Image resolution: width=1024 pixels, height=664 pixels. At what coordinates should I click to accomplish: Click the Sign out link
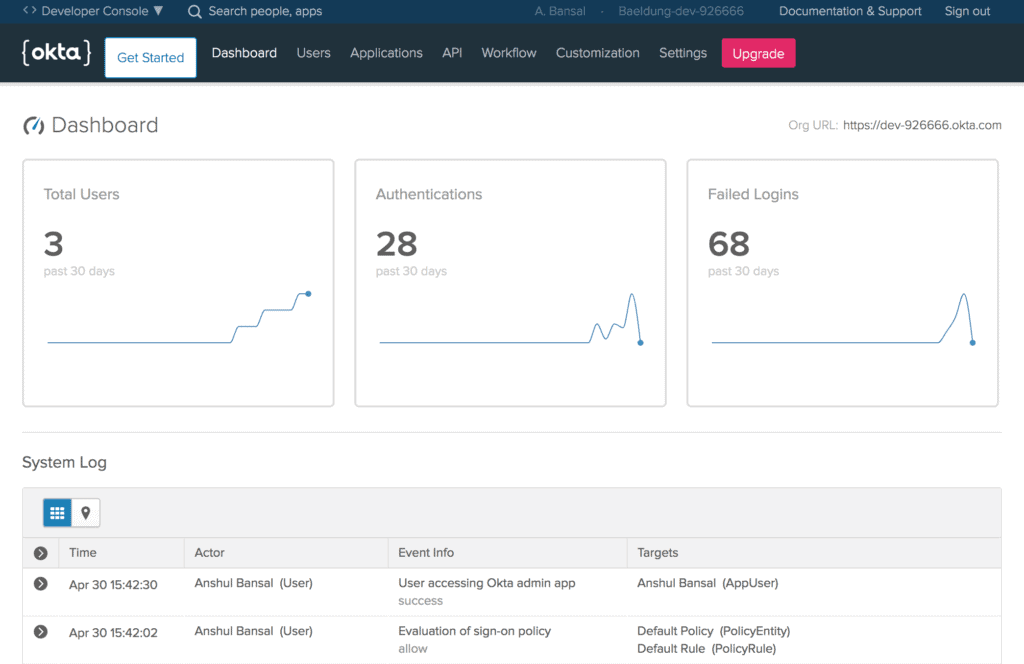click(x=967, y=12)
